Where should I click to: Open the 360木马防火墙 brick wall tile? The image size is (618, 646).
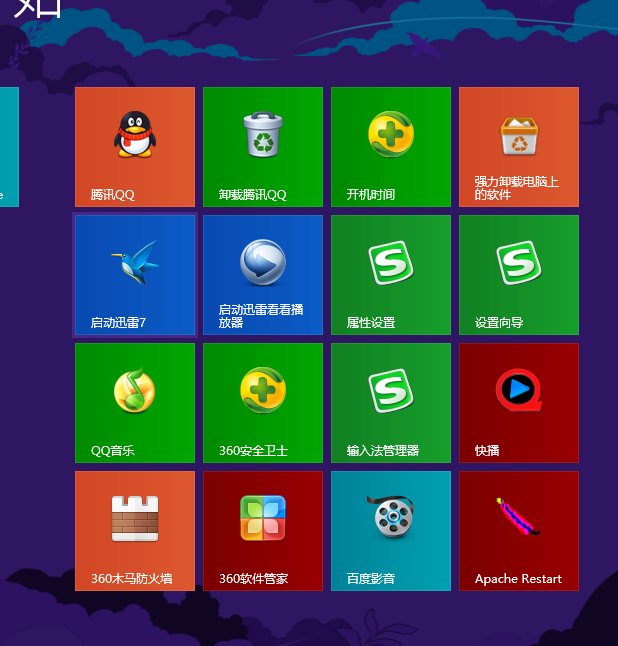134,530
